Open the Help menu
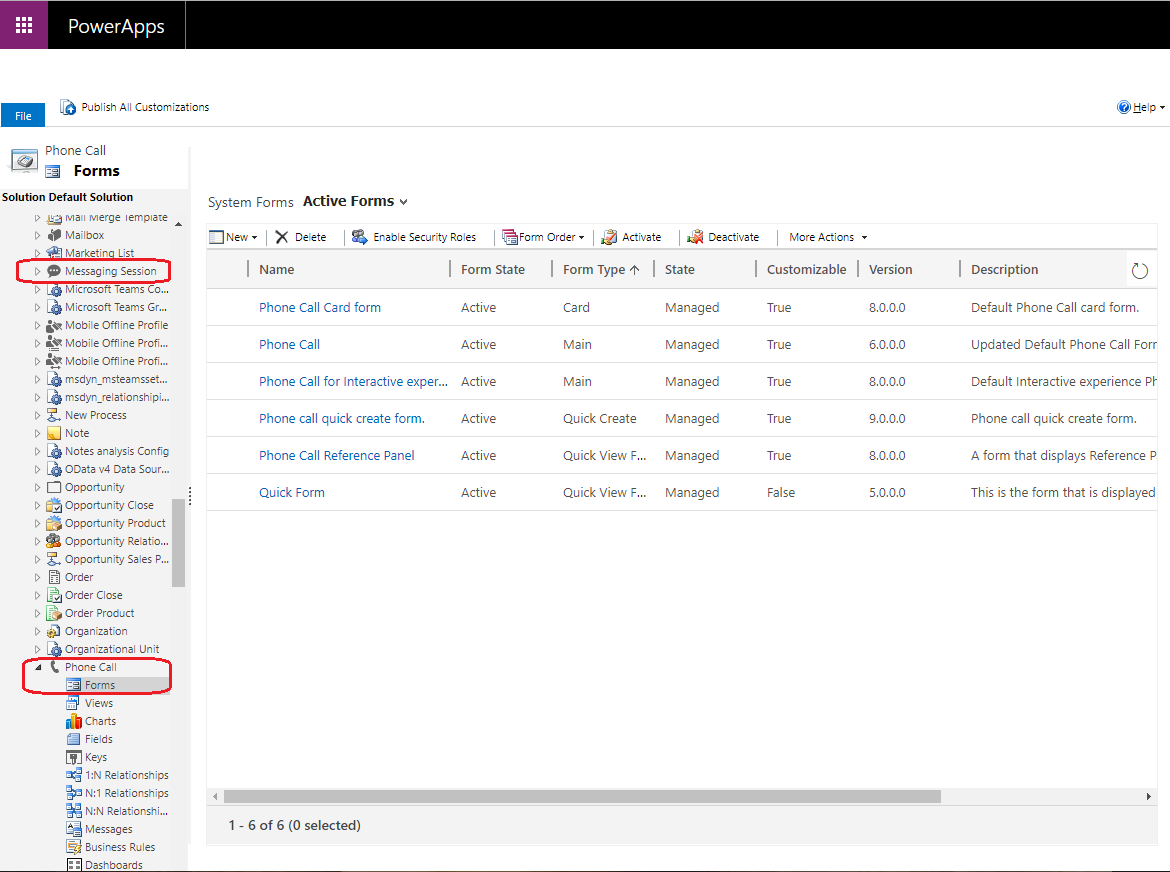The width and height of the screenshot is (1170, 872). pyautogui.click(x=1140, y=107)
